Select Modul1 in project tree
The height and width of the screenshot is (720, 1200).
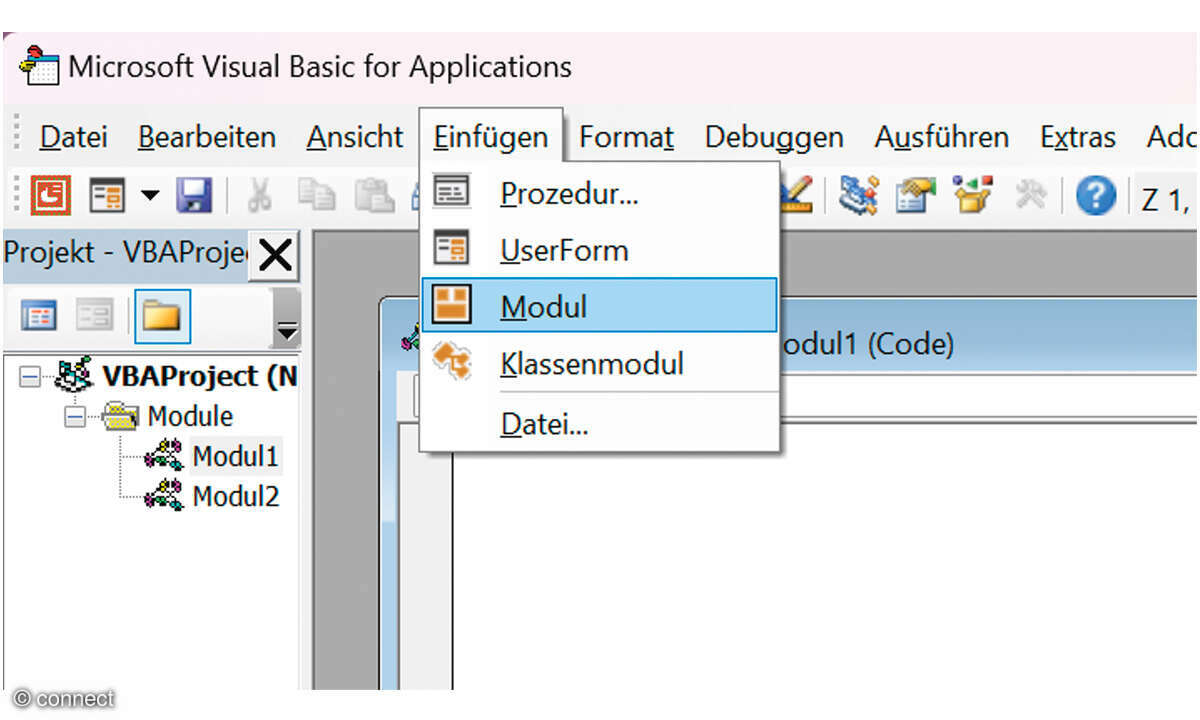(235, 456)
